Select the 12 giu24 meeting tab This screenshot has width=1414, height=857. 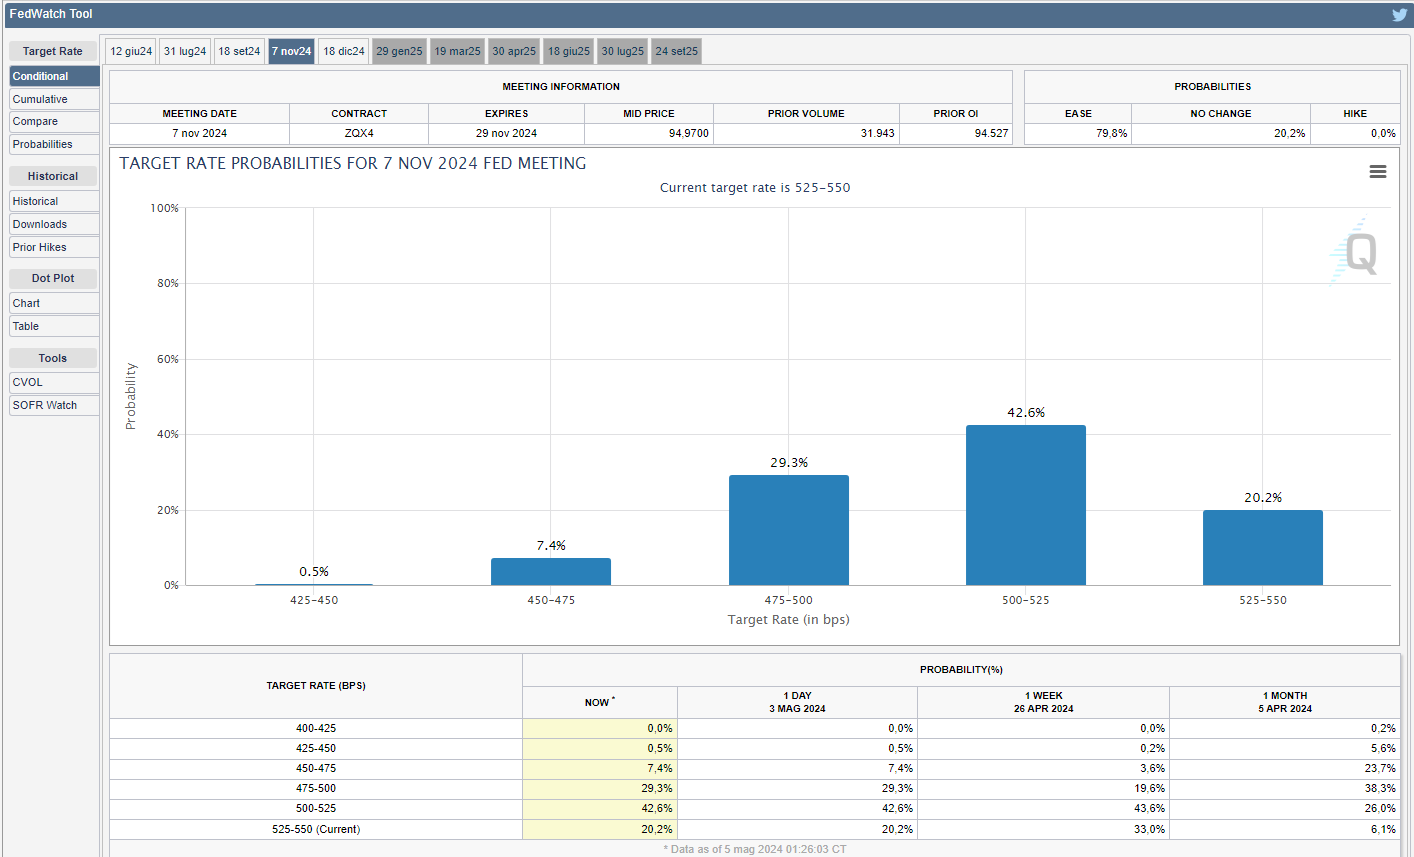pos(131,51)
